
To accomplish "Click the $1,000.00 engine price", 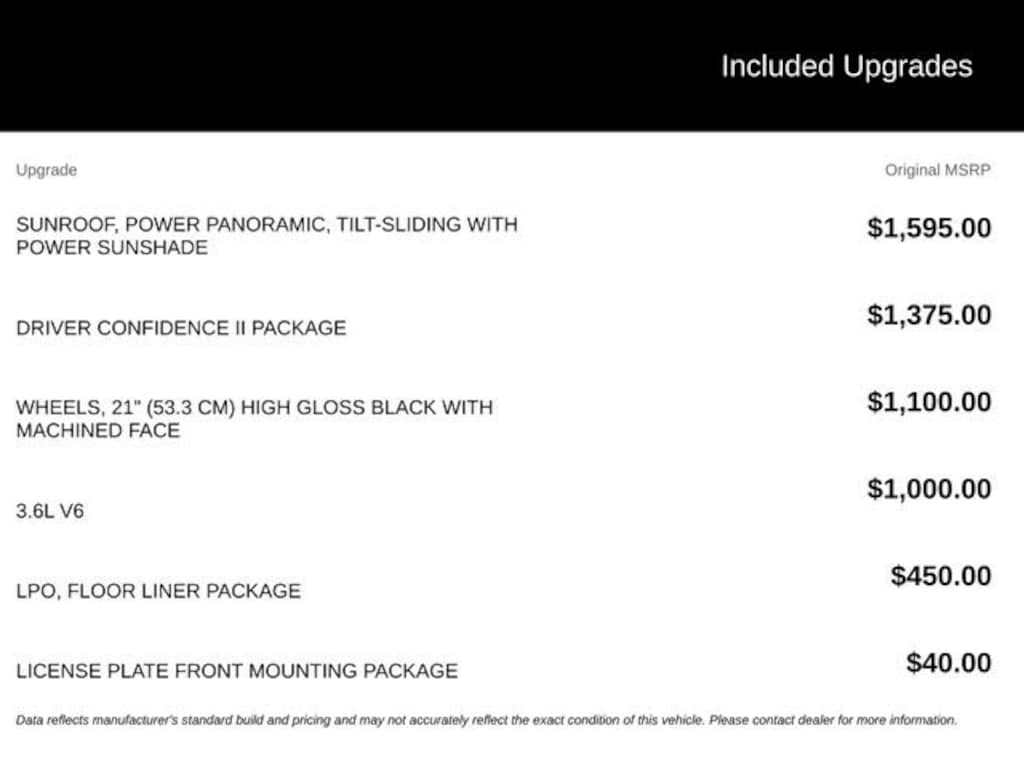I will coord(929,488).
